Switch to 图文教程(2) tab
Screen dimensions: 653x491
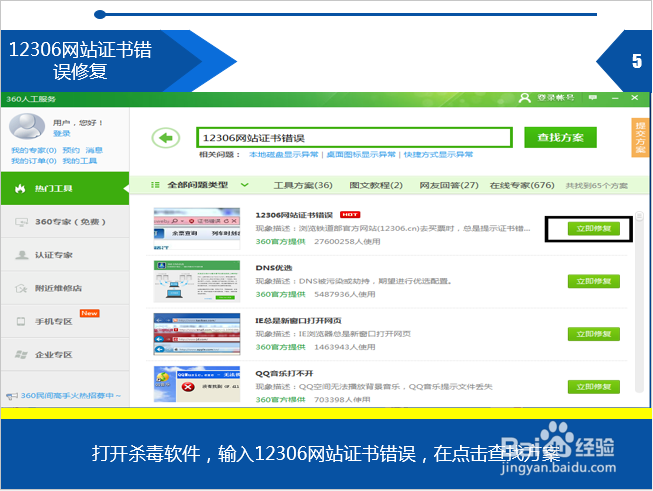pyautogui.click(x=376, y=185)
